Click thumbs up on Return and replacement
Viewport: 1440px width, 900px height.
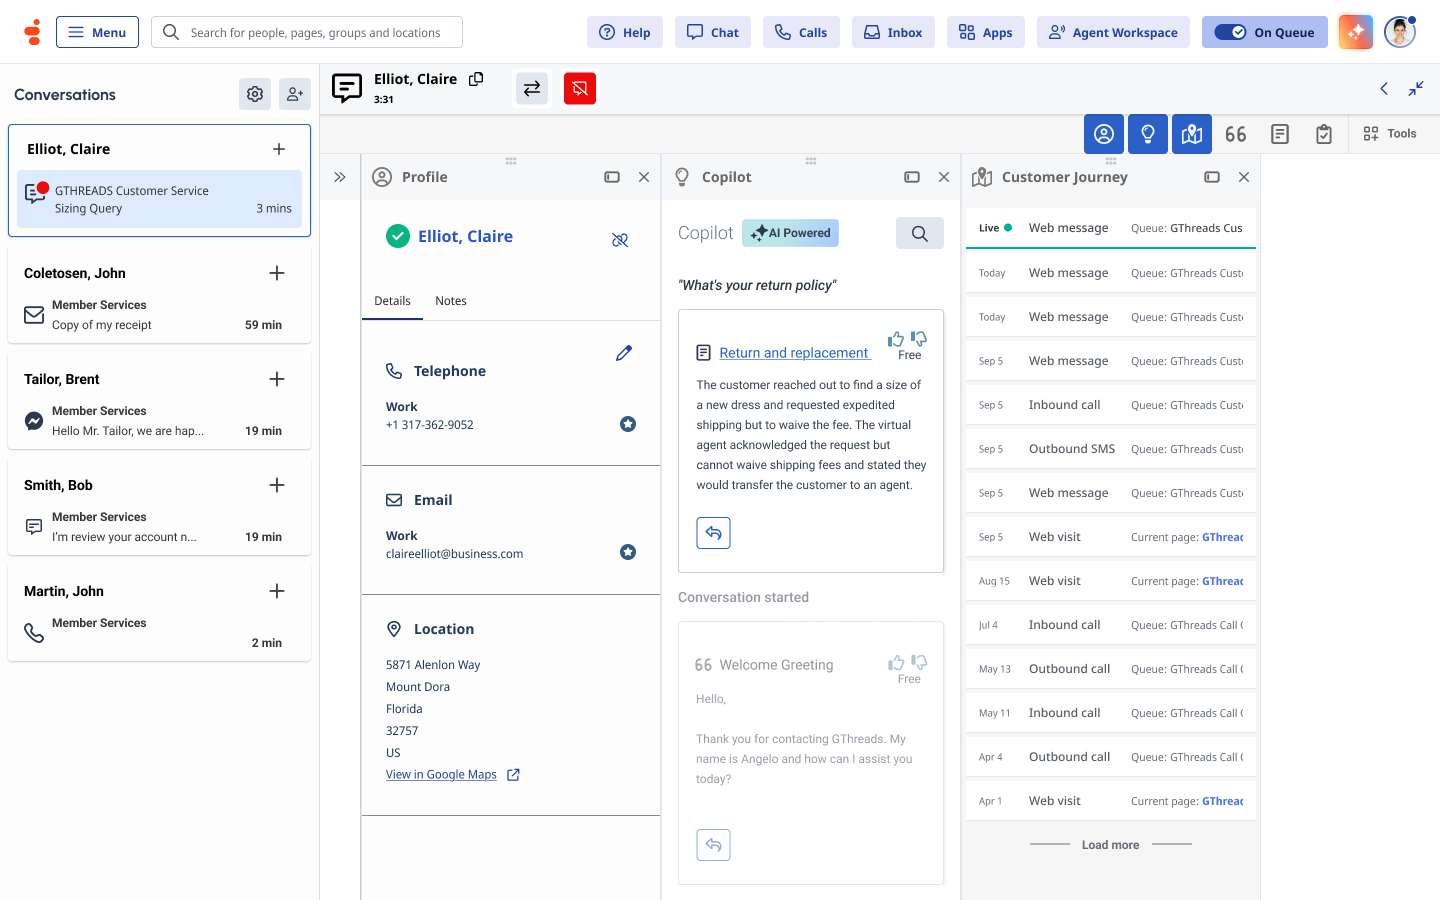click(x=896, y=339)
